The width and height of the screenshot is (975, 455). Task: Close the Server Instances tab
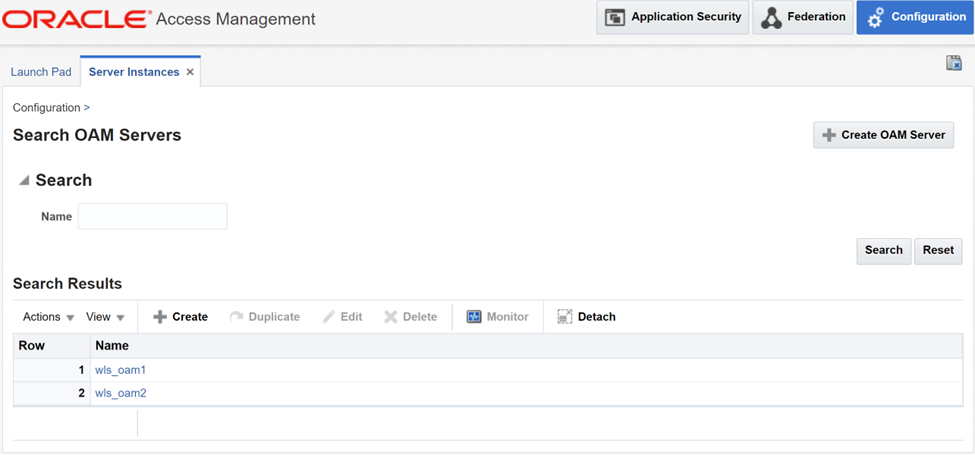[x=190, y=72]
